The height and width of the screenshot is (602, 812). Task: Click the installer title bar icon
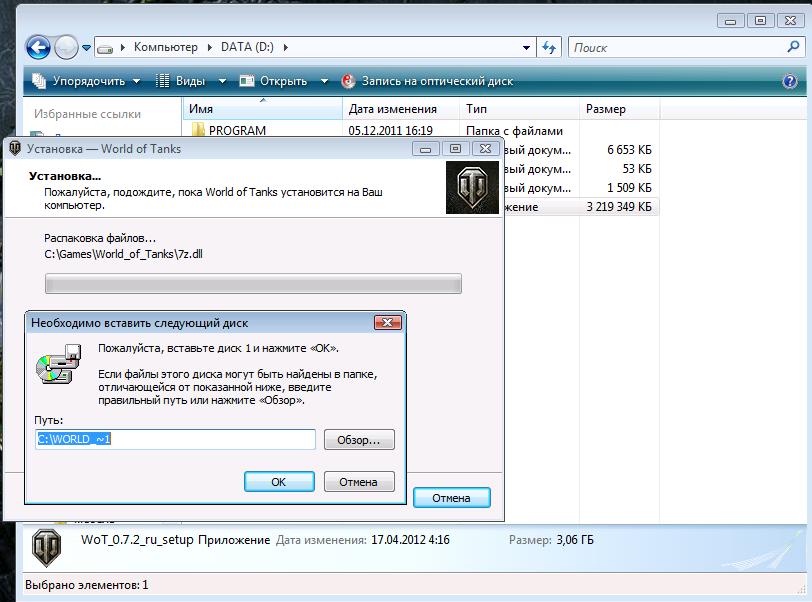pyautogui.click(x=15, y=148)
